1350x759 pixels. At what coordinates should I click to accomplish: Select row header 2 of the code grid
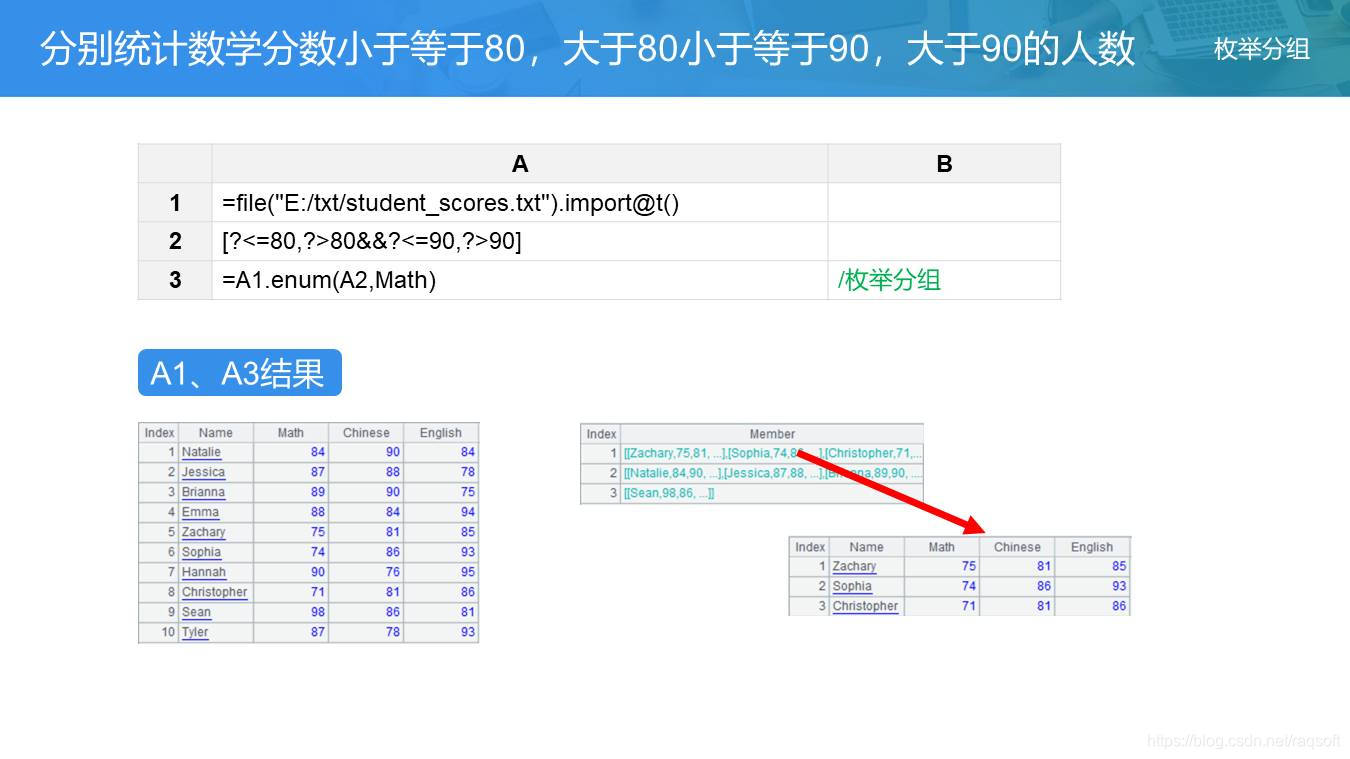tap(175, 241)
